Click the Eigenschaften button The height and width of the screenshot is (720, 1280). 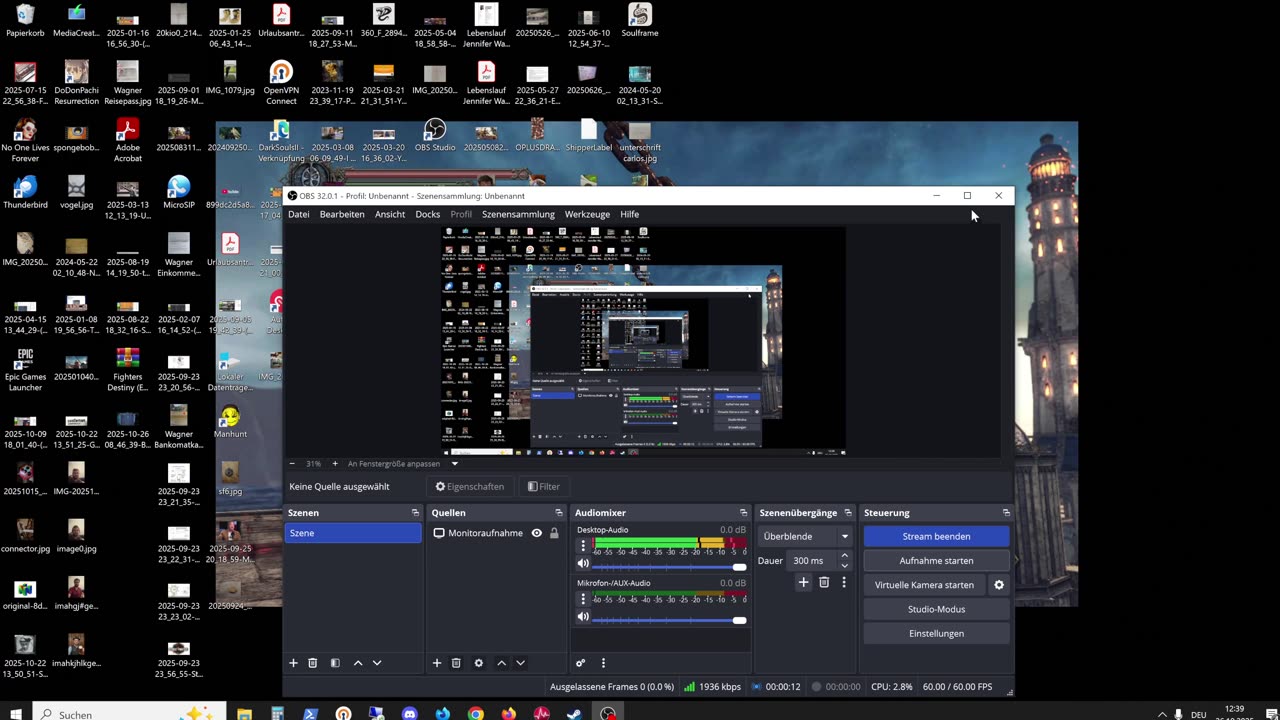point(470,487)
